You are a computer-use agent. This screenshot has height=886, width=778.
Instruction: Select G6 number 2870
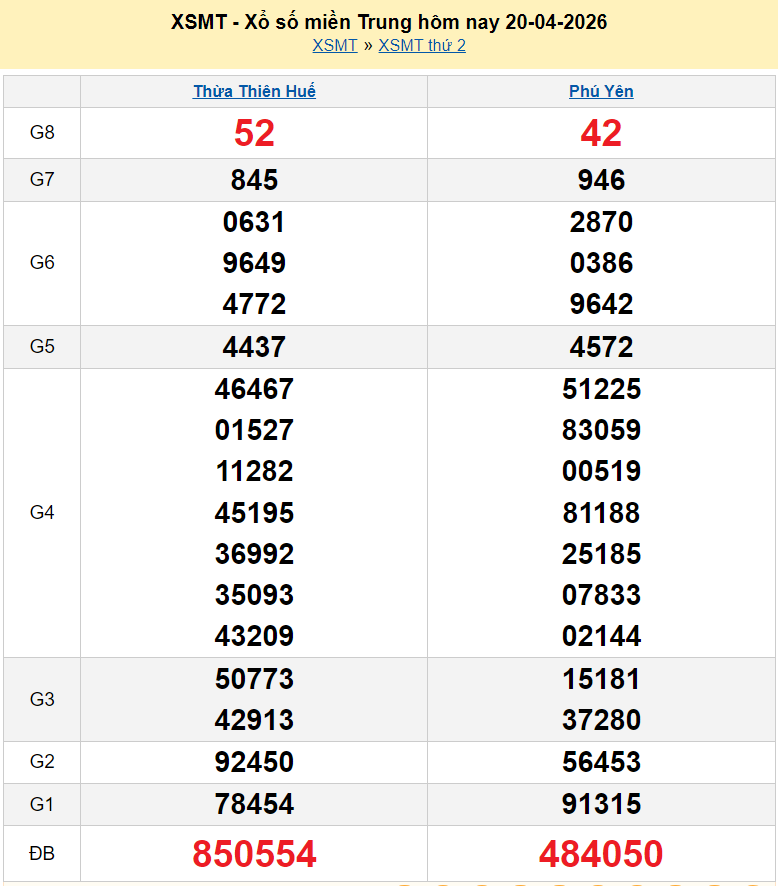click(601, 222)
